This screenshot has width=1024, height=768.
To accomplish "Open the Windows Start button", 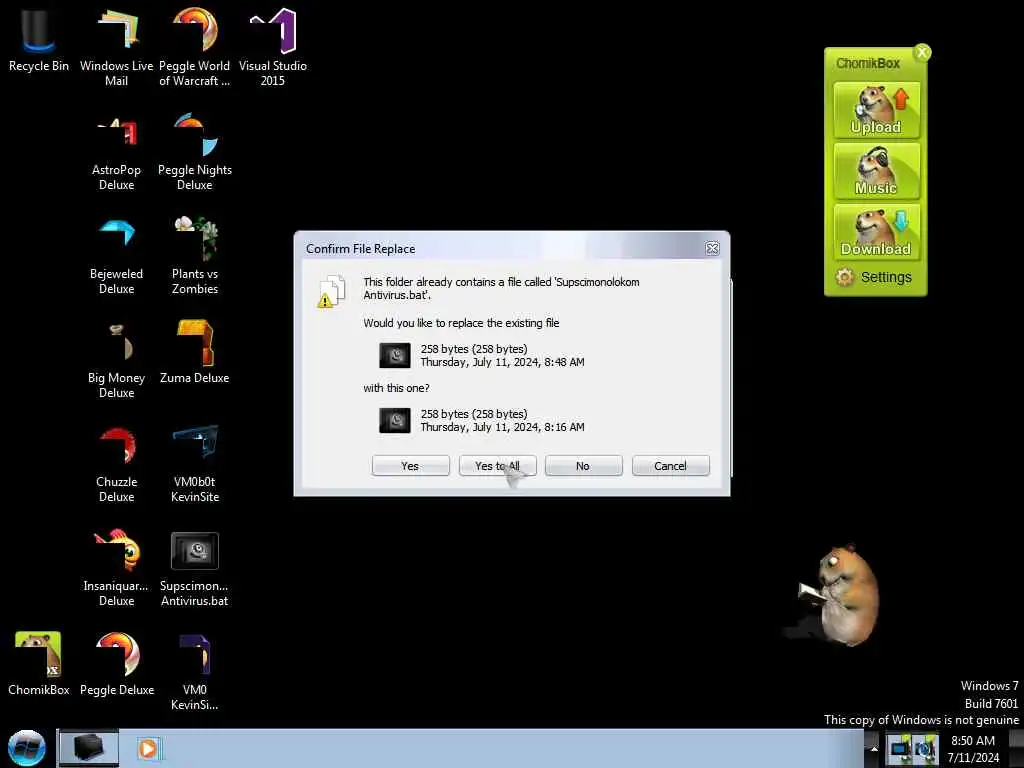I will [27, 748].
